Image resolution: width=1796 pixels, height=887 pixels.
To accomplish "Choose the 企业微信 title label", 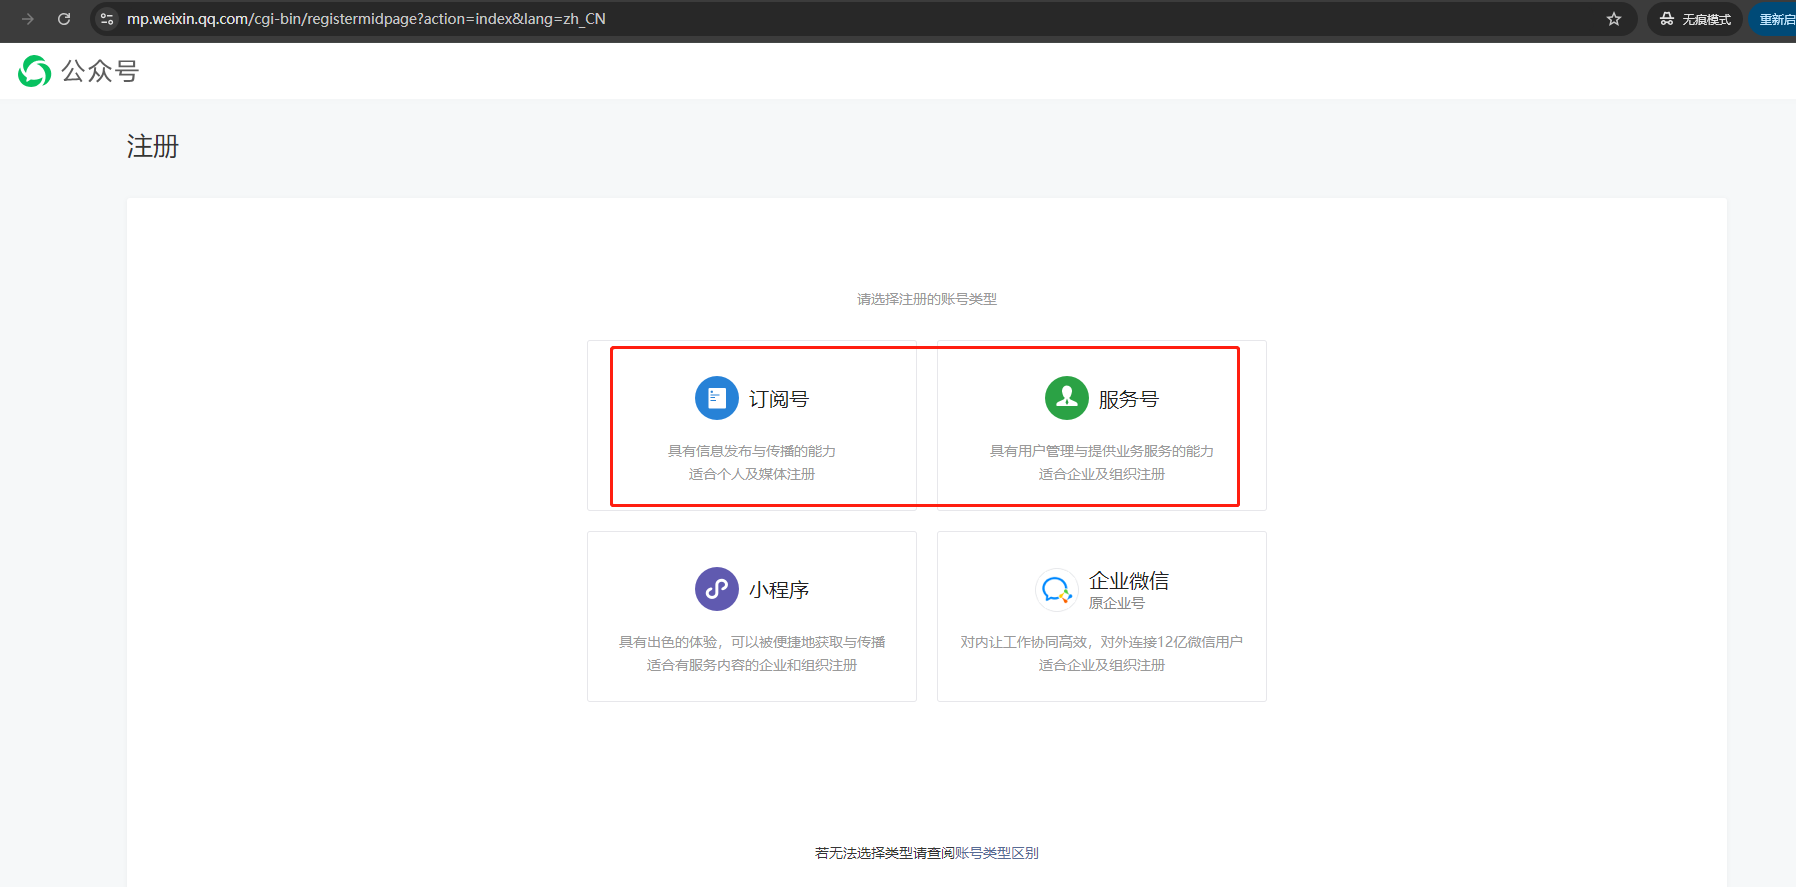I will [x=1128, y=580].
